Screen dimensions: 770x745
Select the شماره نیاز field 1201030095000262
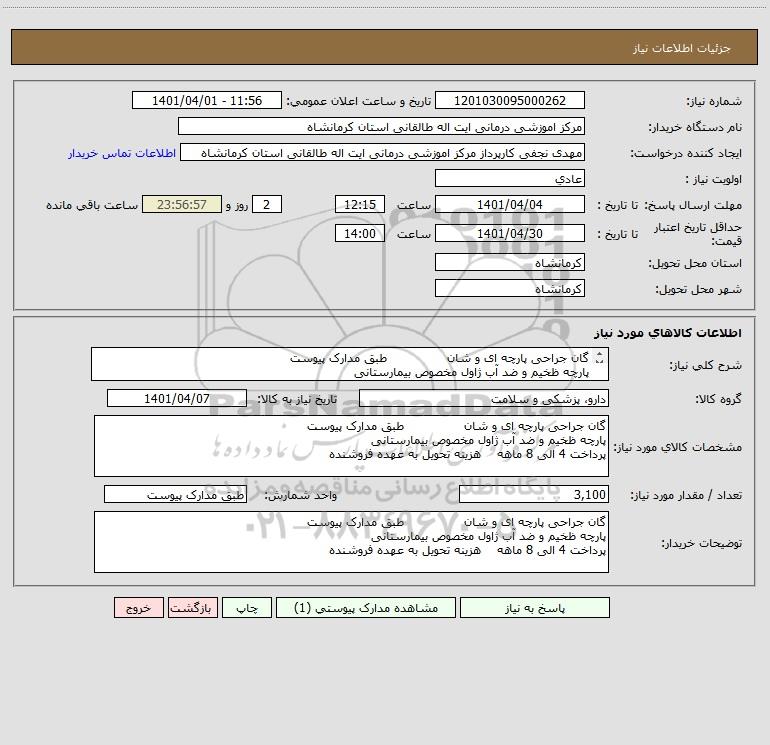510,100
